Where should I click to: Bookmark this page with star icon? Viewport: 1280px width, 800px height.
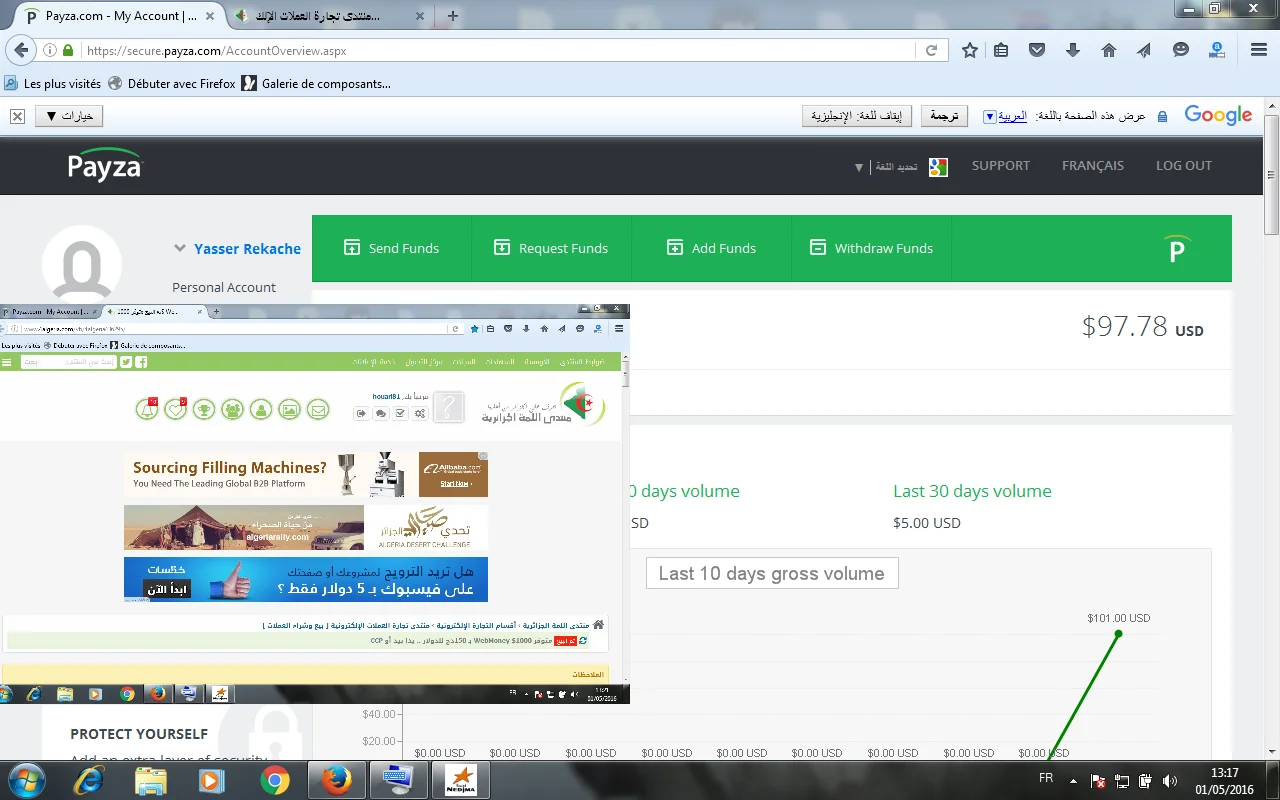click(969, 50)
